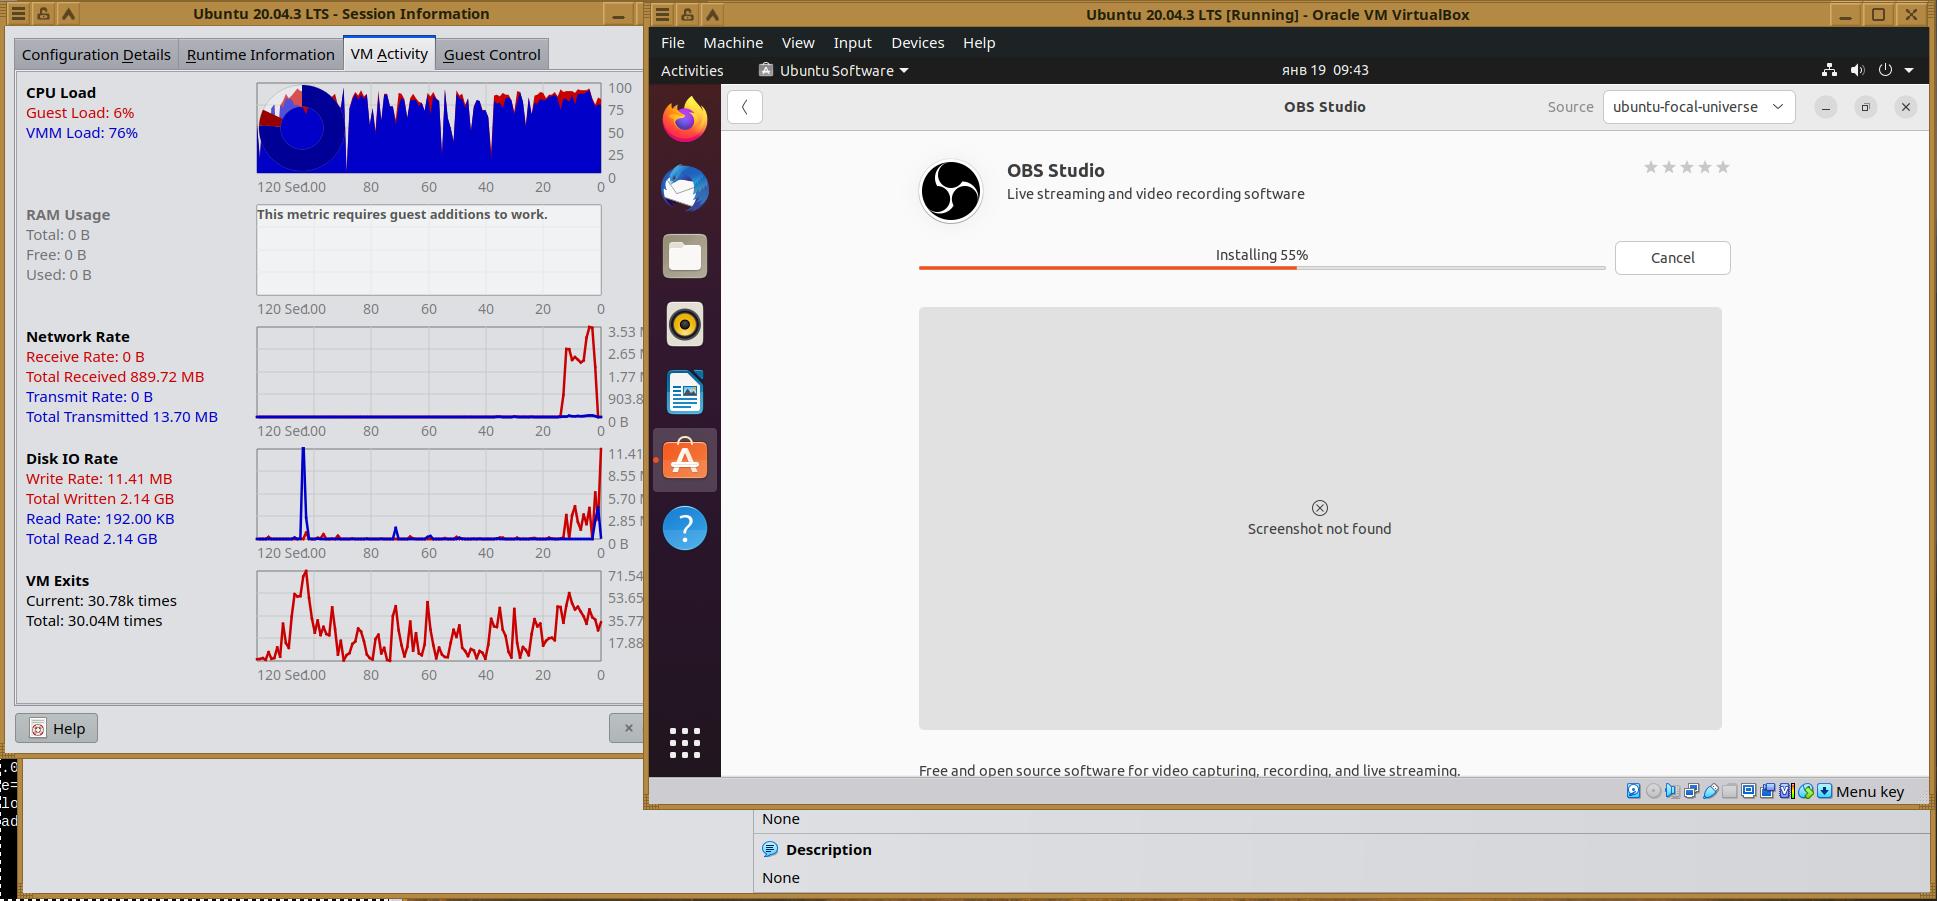This screenshot has width=1937, height=901.
Task: Click 'Total Transmitted 13.70 MB'
Action: coord(122,417)
